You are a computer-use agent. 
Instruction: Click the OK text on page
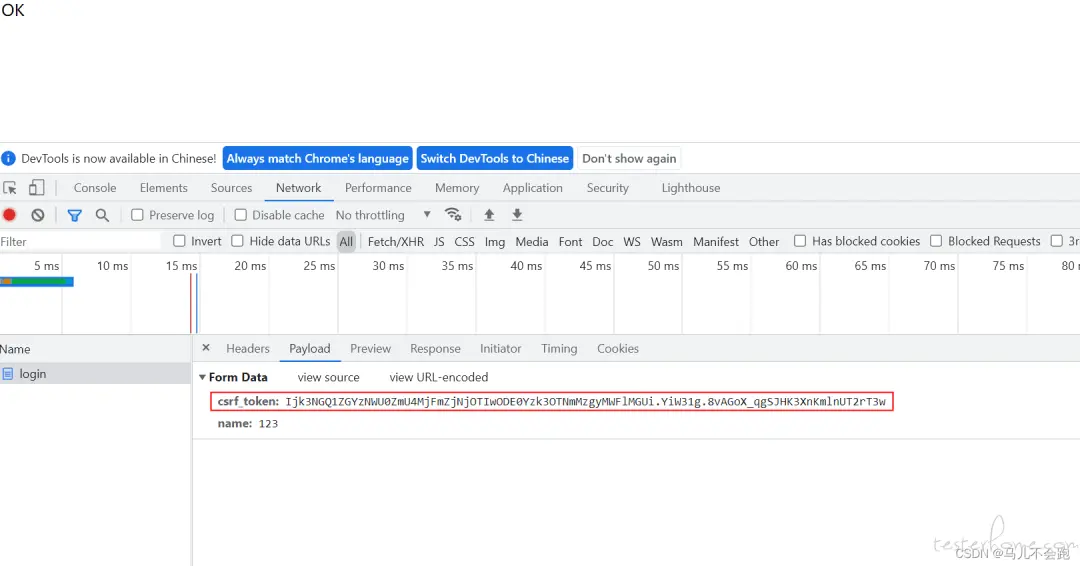tap(12, 10)
